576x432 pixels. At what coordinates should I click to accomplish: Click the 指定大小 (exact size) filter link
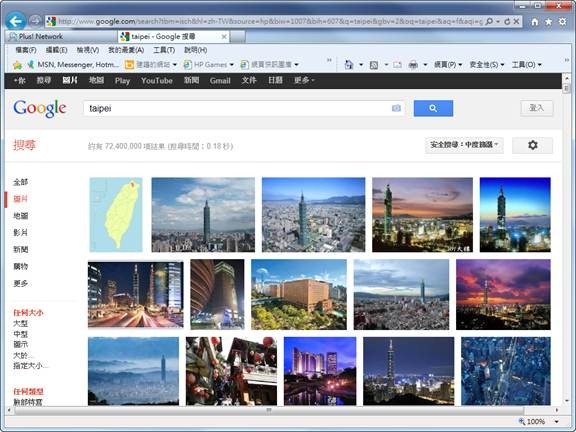[30, 366]
